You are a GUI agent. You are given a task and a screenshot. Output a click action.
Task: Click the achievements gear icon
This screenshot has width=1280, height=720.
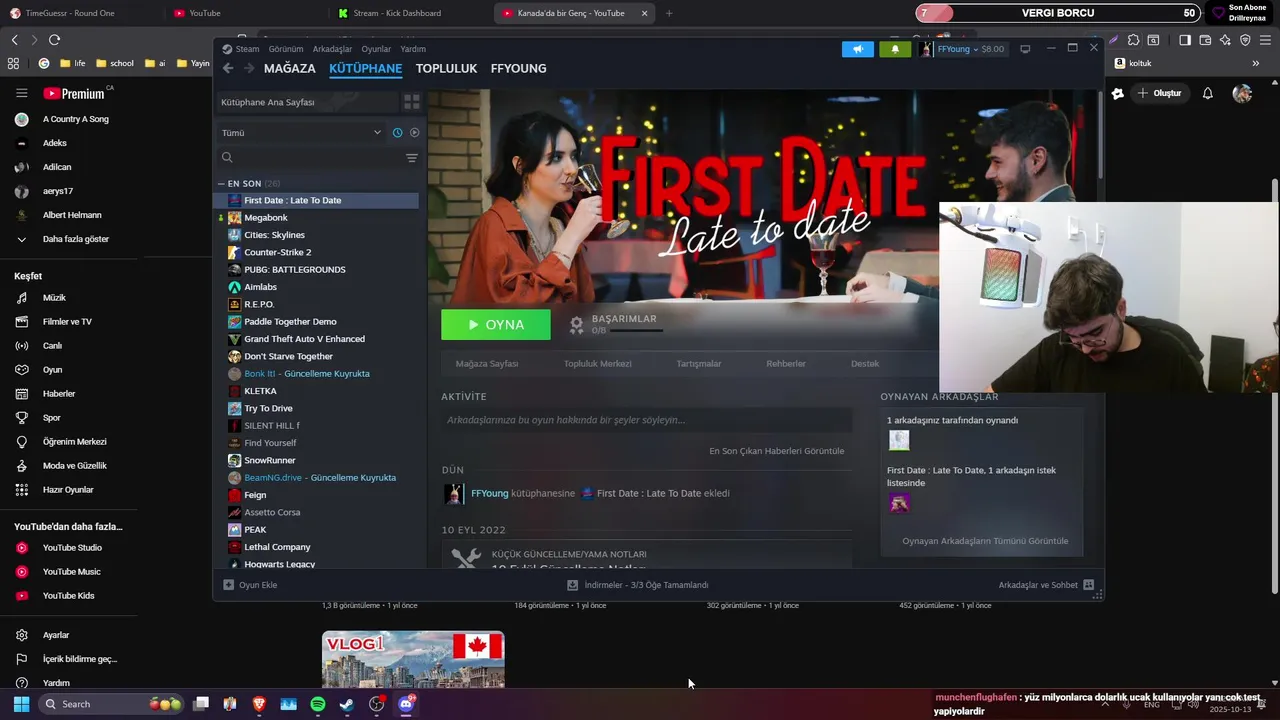click(576, 324)
